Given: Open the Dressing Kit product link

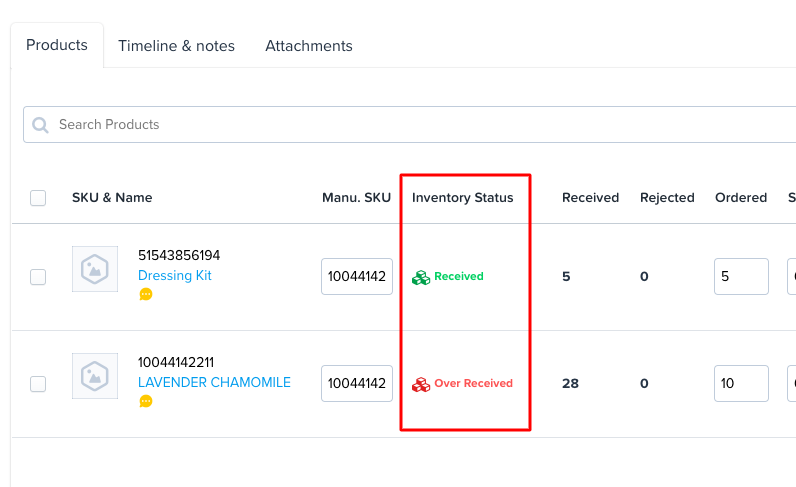Looking at the screenshot, I should pos(175,275).
